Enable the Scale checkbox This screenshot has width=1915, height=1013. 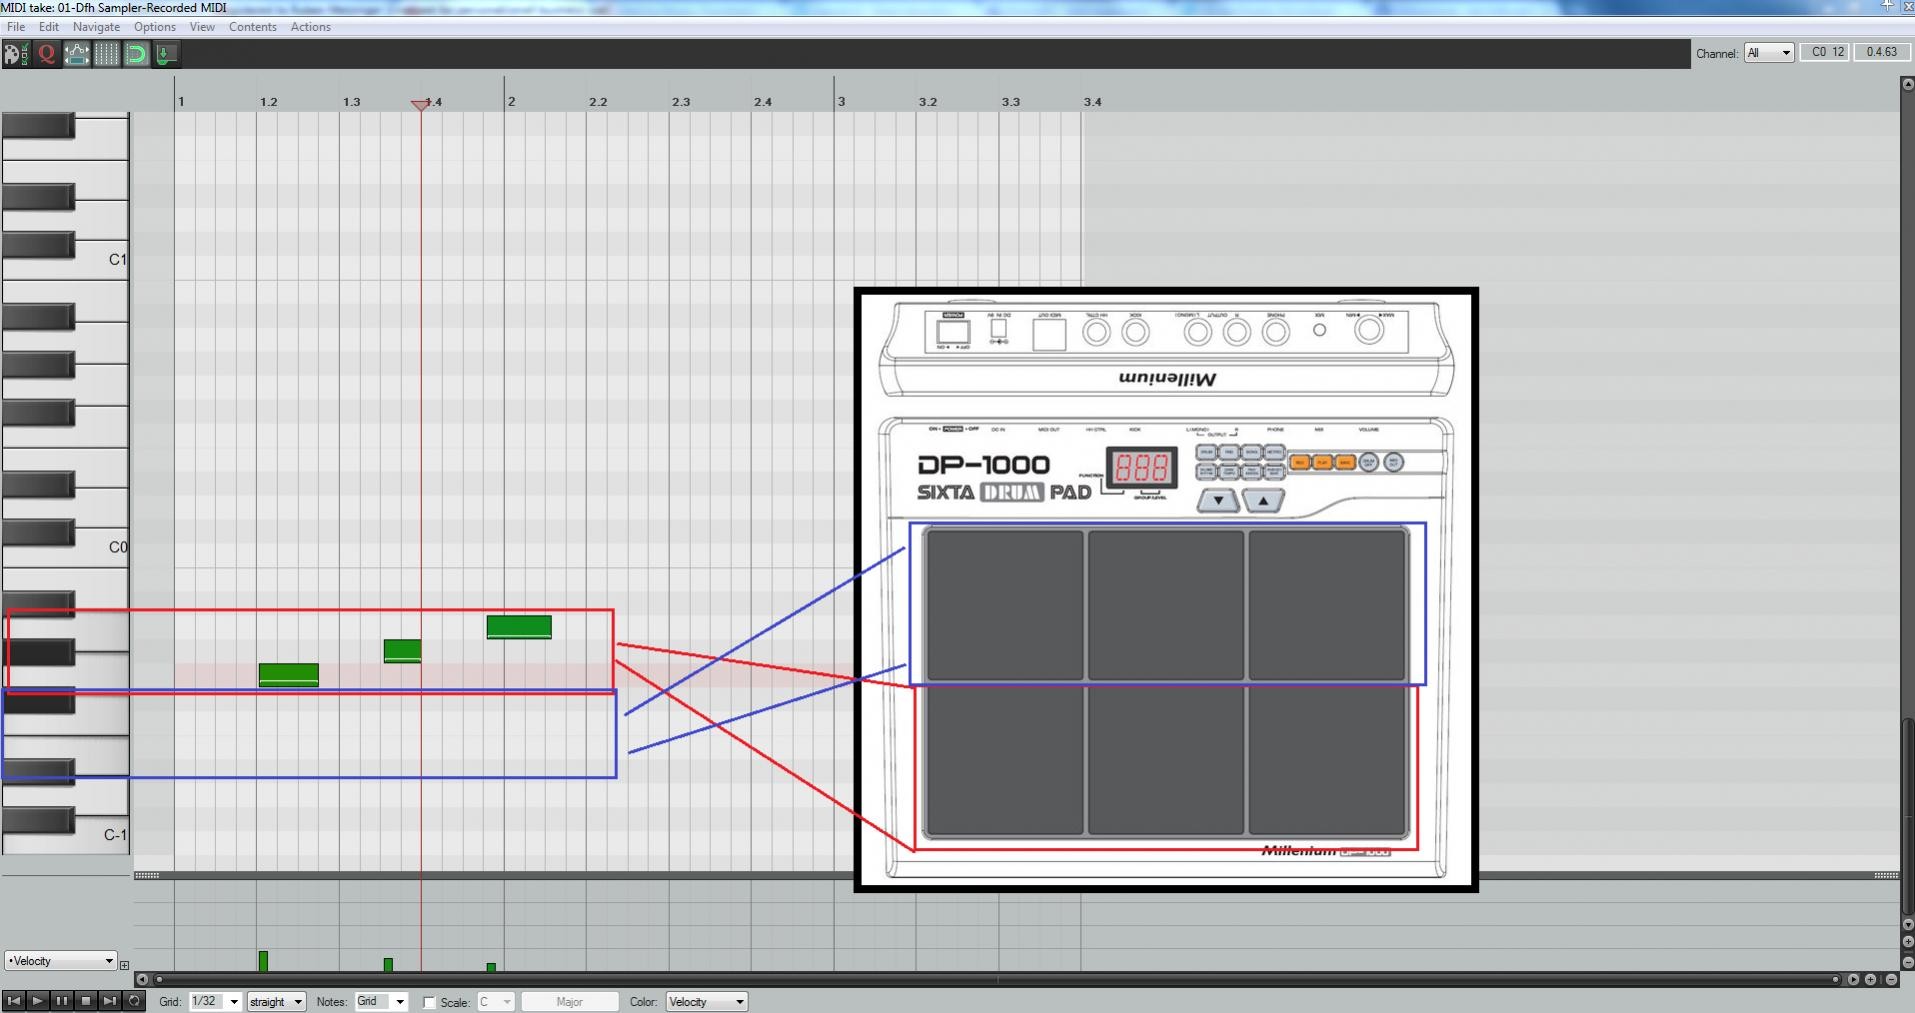pos(429,1002)
